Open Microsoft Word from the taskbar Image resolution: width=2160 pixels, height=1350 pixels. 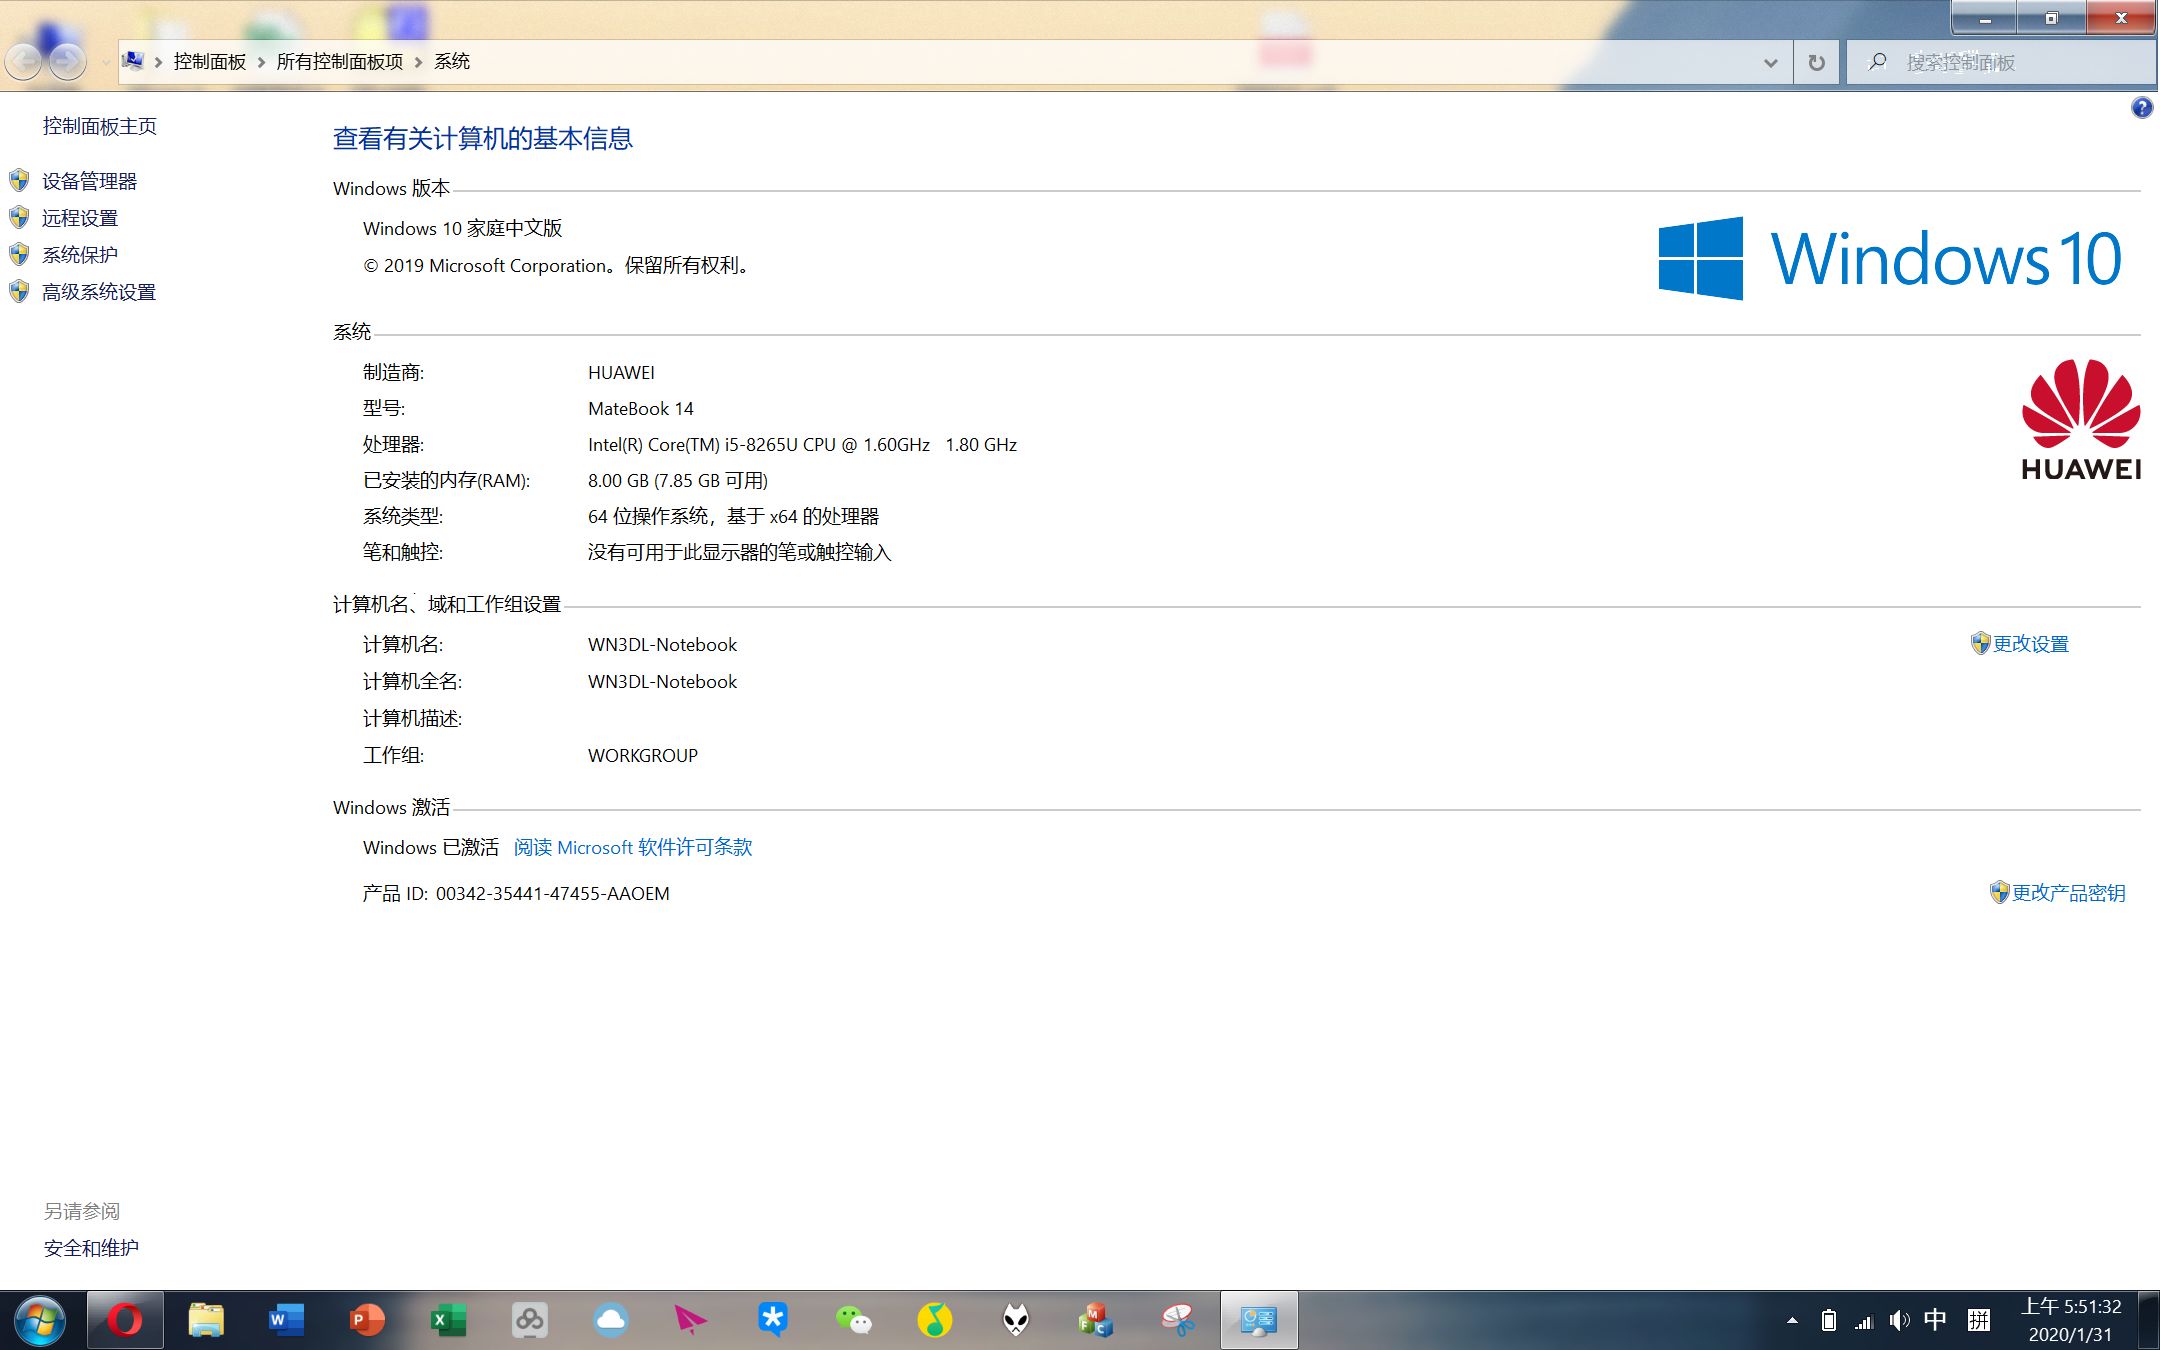pos(286,1320)
